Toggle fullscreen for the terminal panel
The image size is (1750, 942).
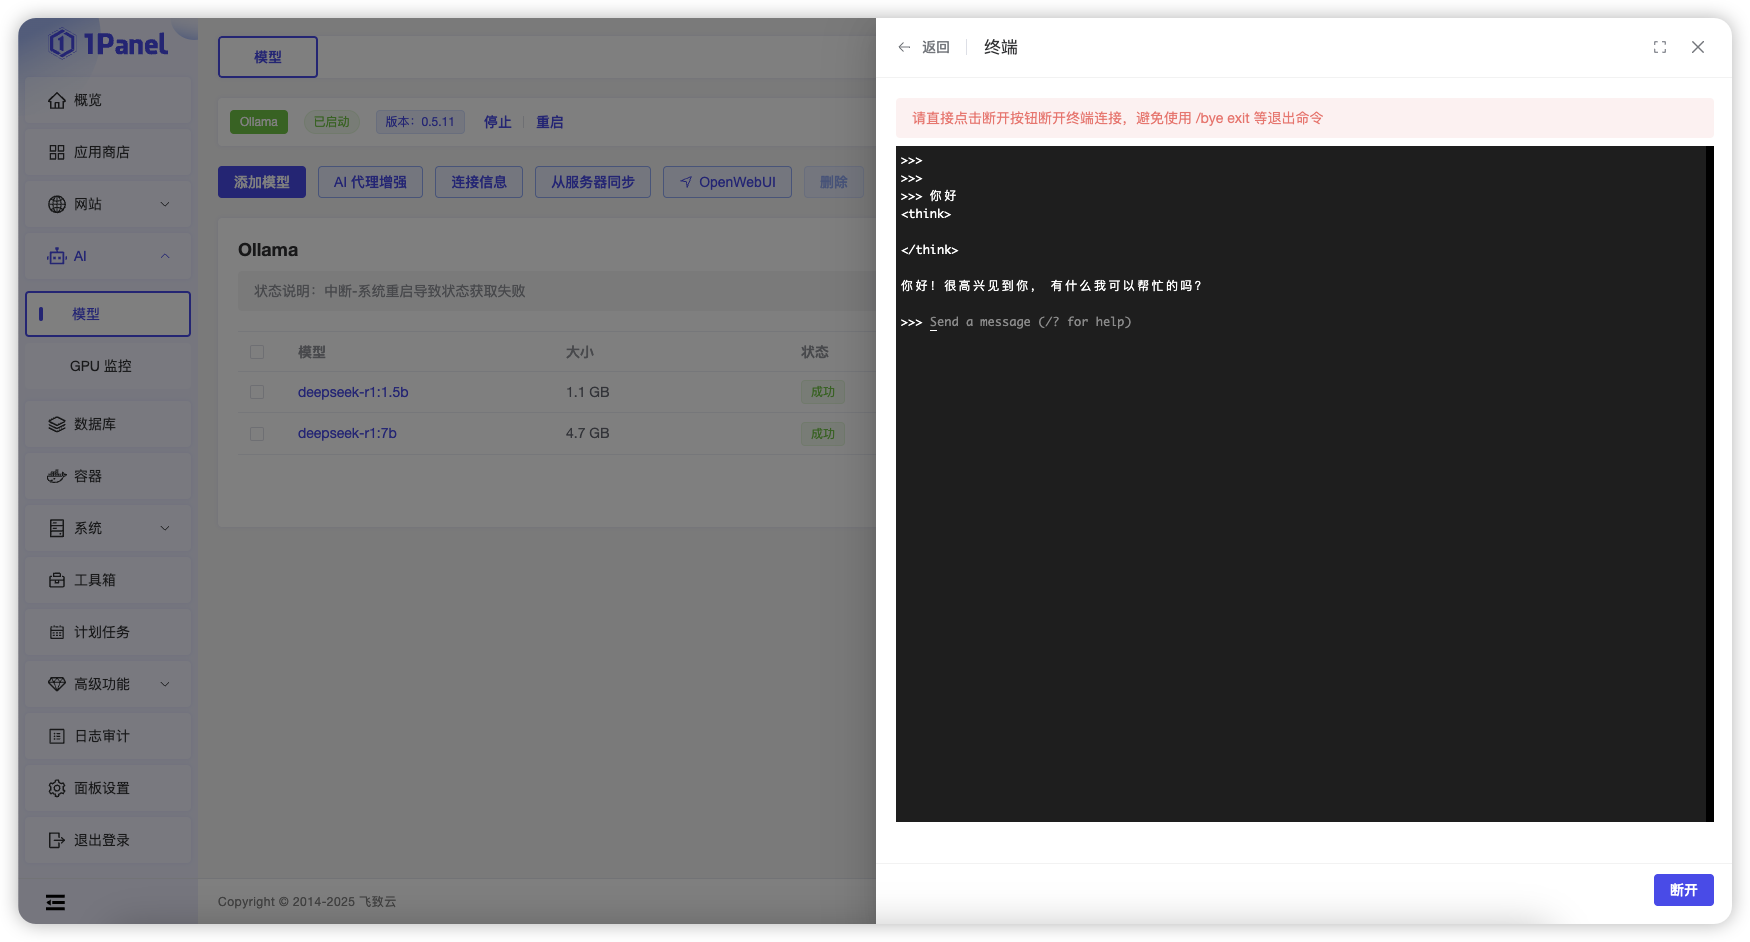[x=1660, y=47]
